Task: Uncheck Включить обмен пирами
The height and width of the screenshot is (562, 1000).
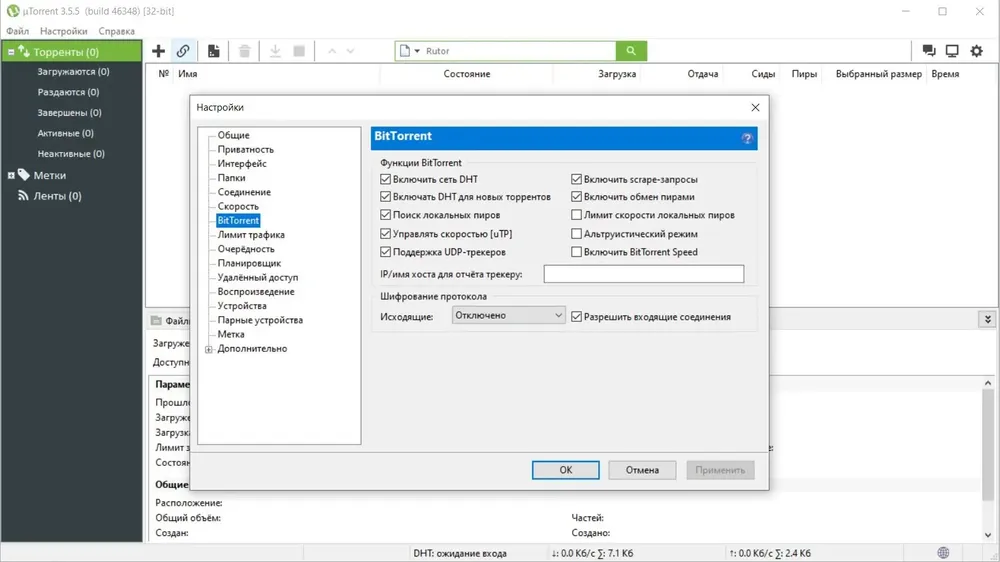Action: pos(577,196)
